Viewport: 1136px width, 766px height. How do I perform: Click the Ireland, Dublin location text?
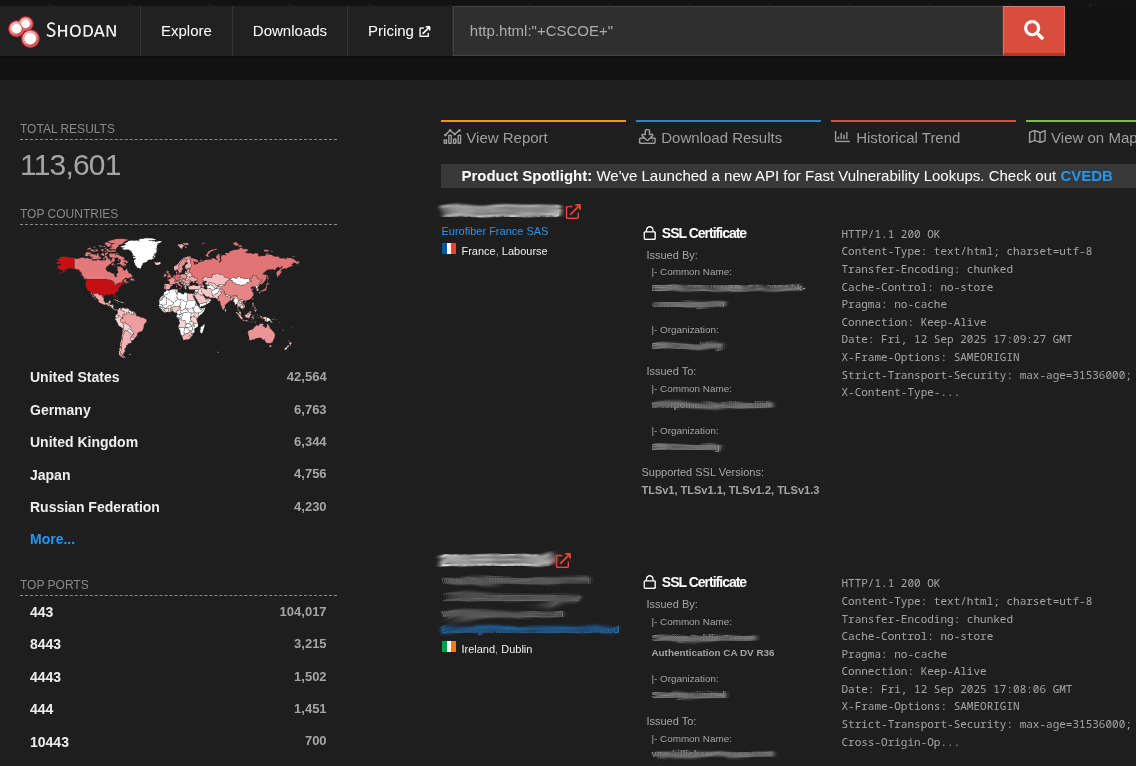[497, 649]
